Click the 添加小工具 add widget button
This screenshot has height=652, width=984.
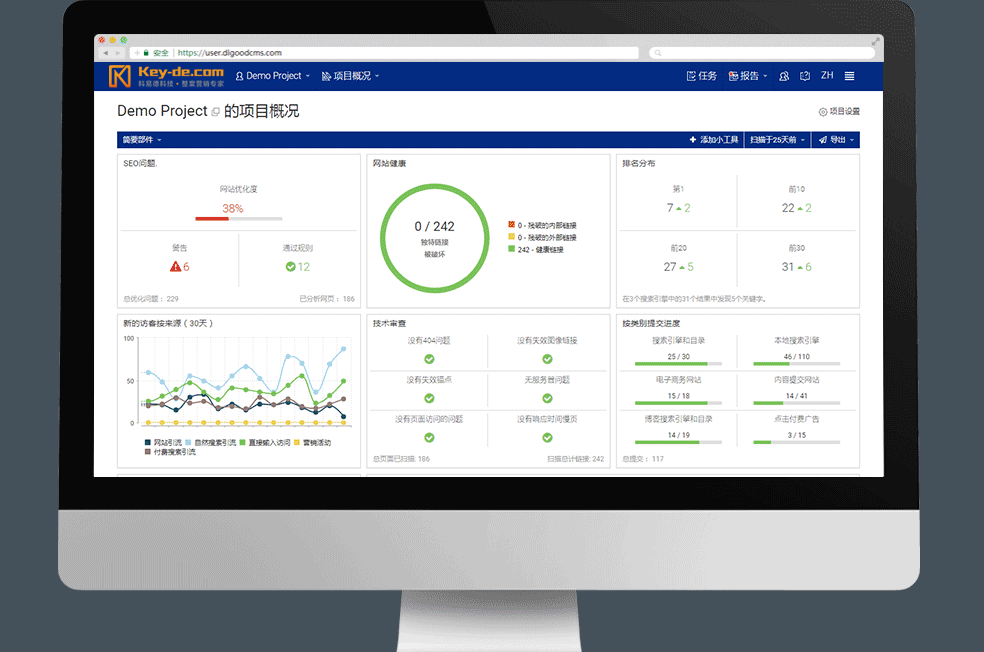point(714,140)
